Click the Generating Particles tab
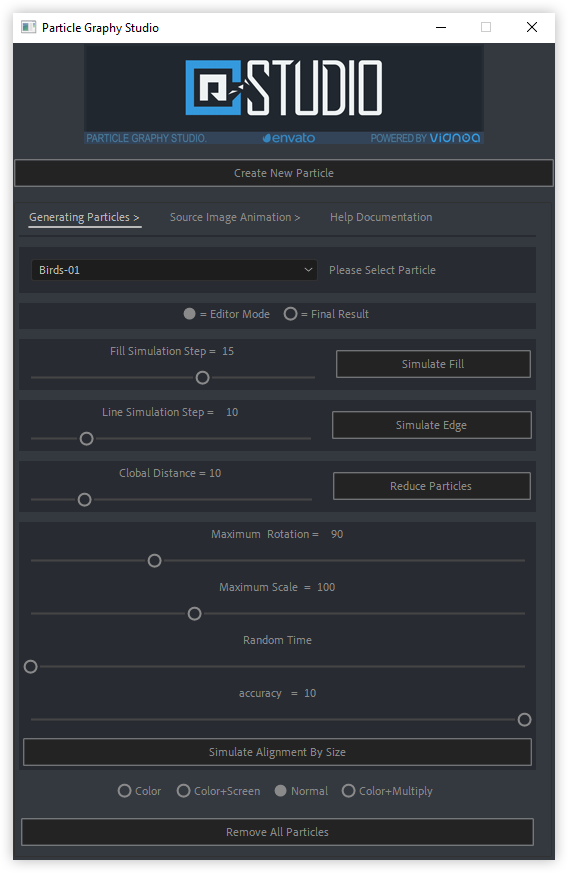 (84, 217)
